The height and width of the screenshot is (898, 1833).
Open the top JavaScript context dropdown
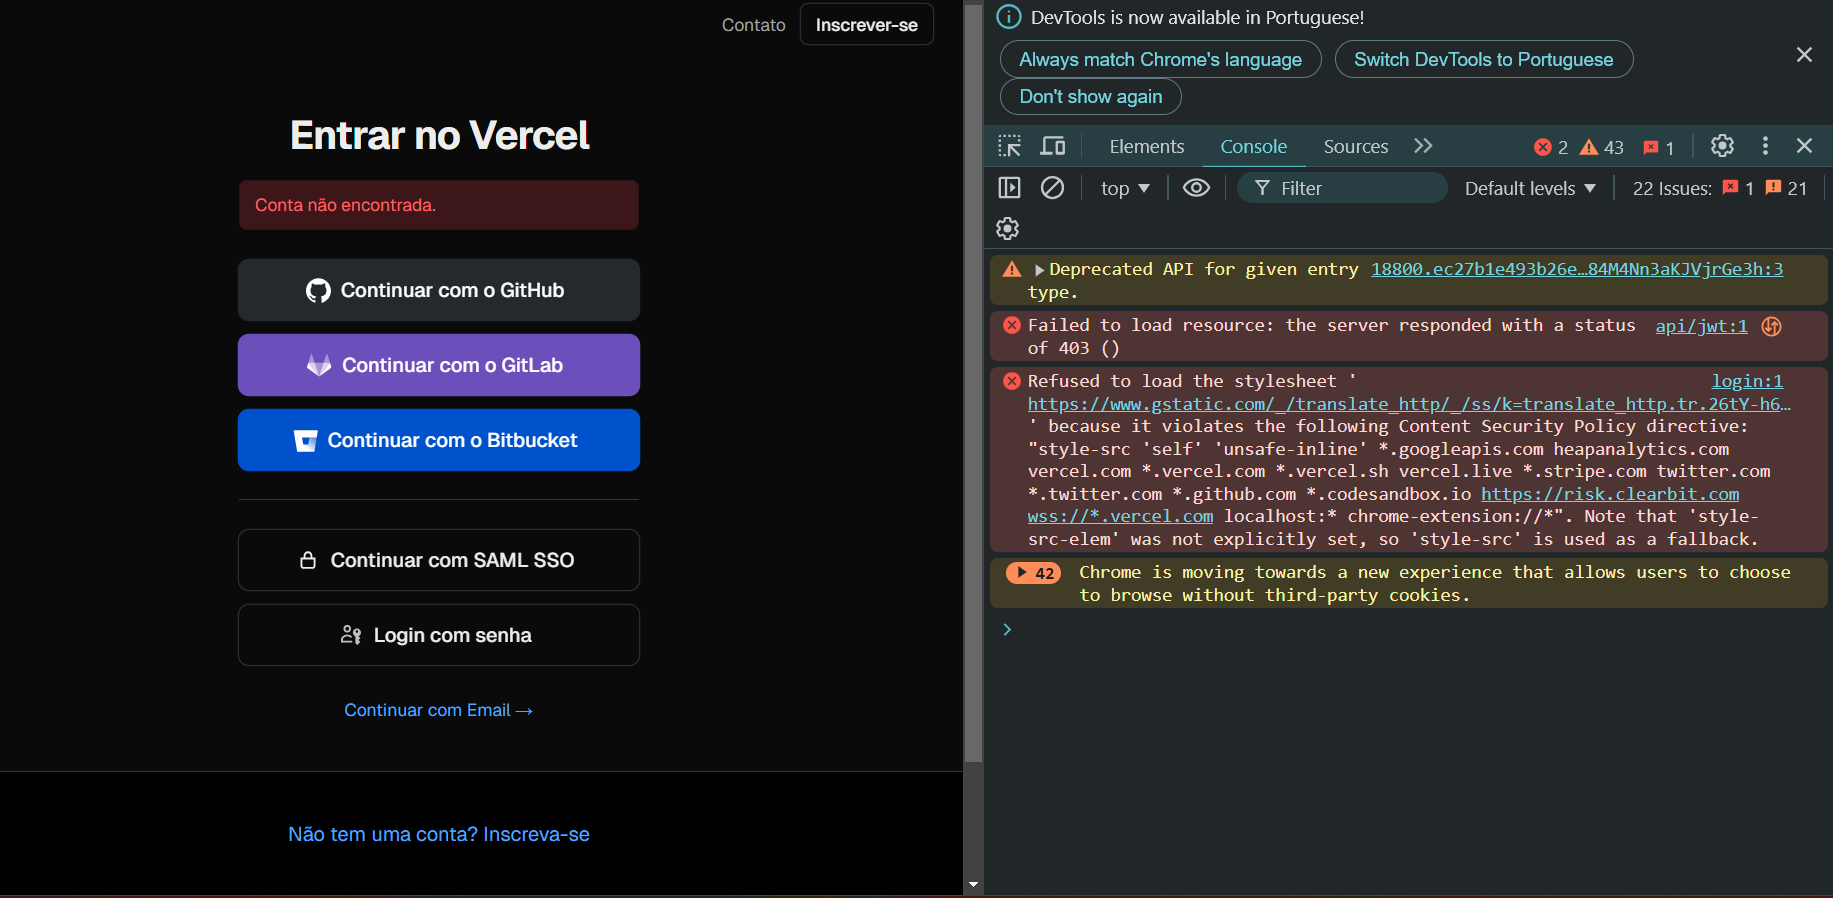tap(1125, 188)
